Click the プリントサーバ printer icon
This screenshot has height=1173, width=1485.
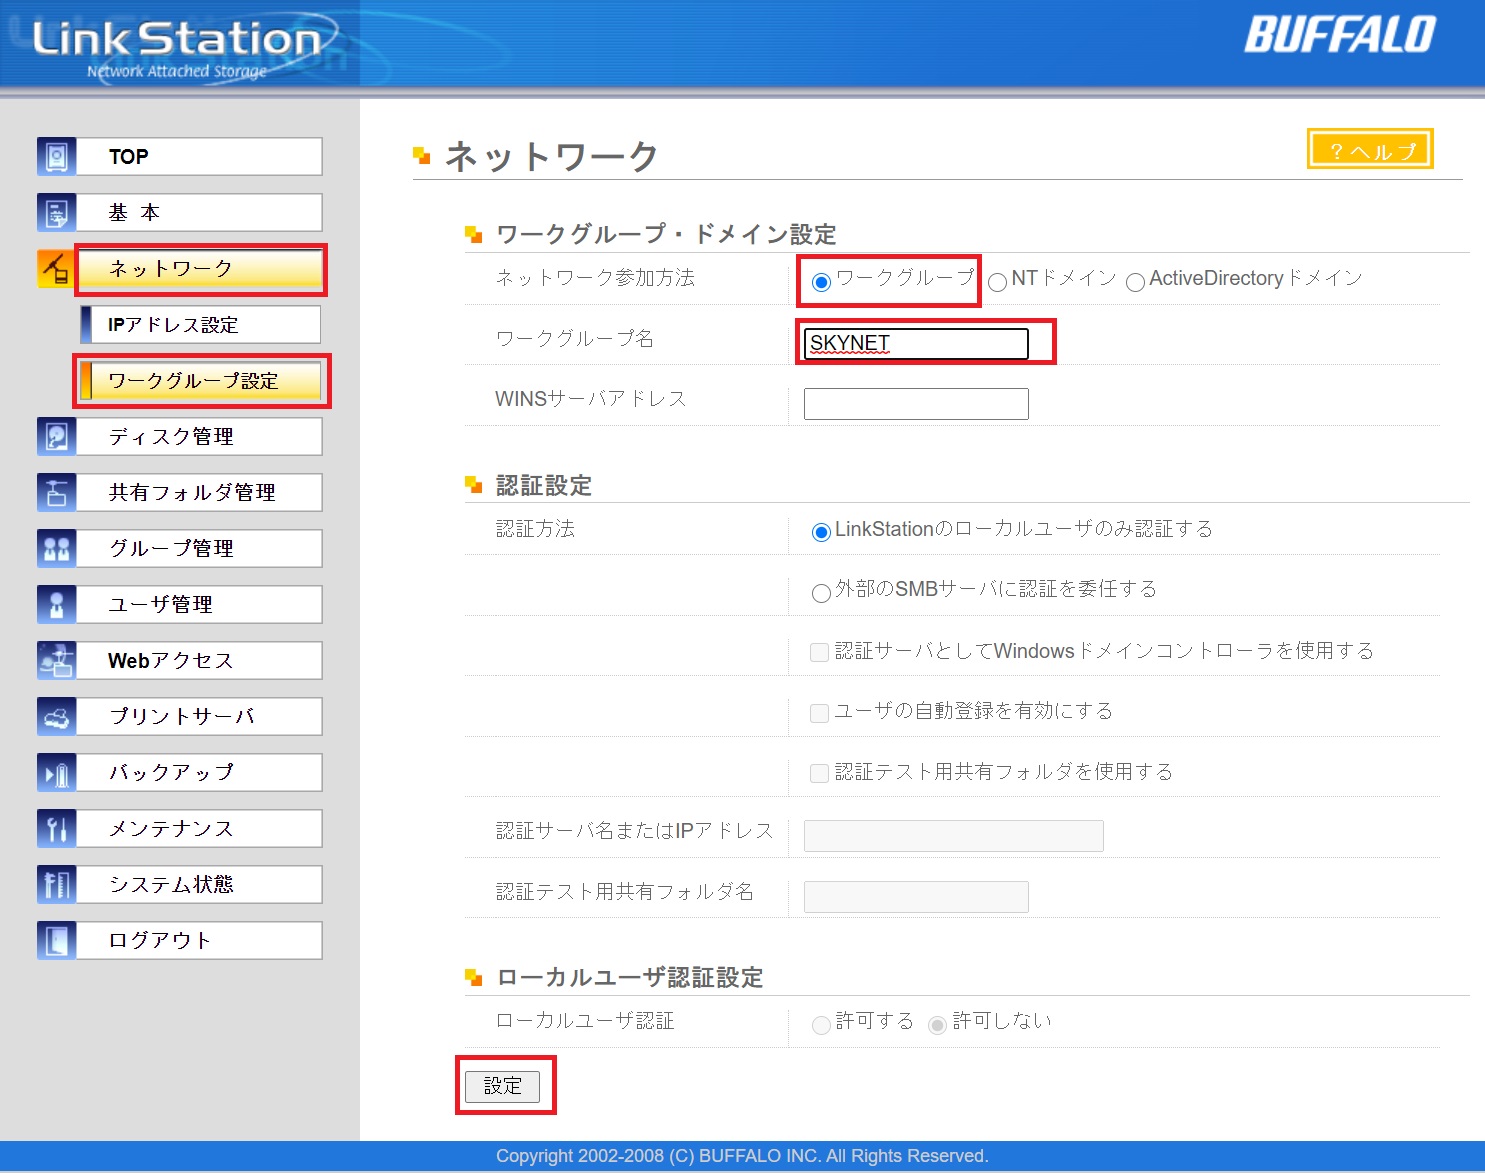[x=56, y=716]
